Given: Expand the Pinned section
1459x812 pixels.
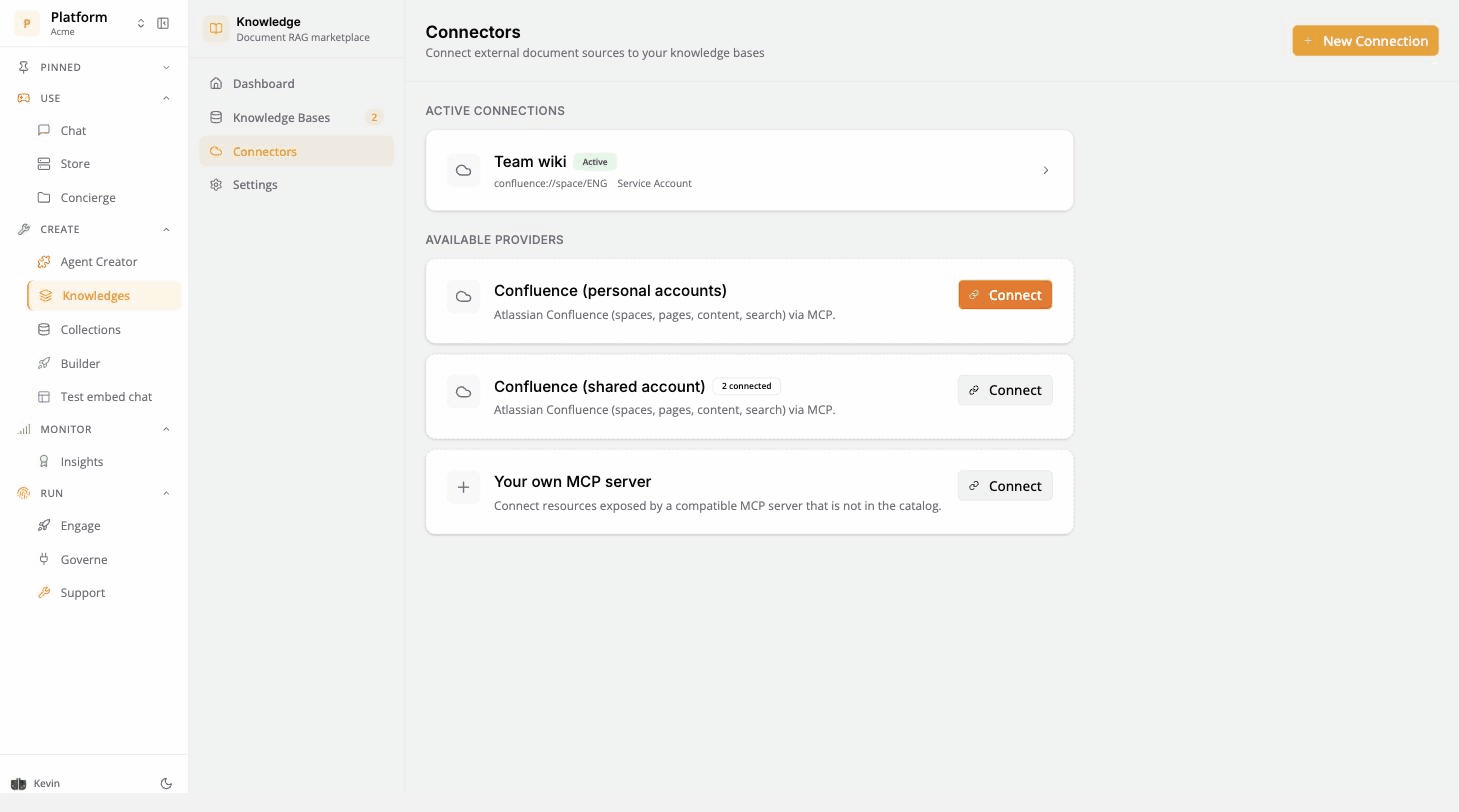Looking at the screenshot, I should point(166,67).
